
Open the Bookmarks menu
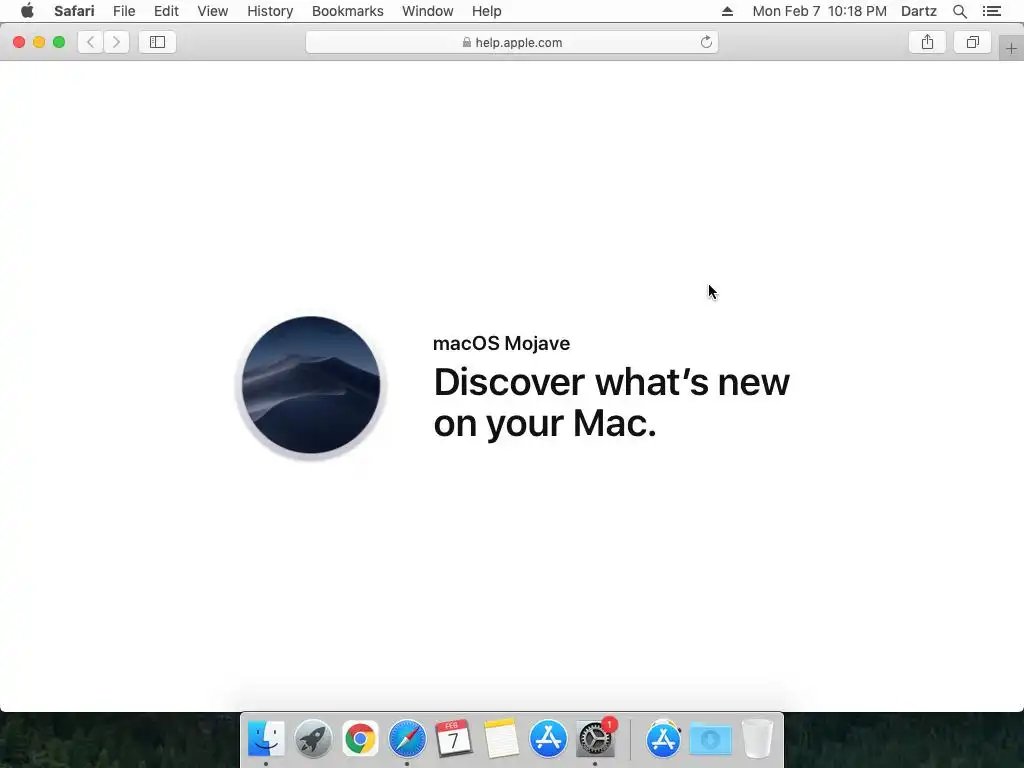pyautogui.click(x=347, y=11)
